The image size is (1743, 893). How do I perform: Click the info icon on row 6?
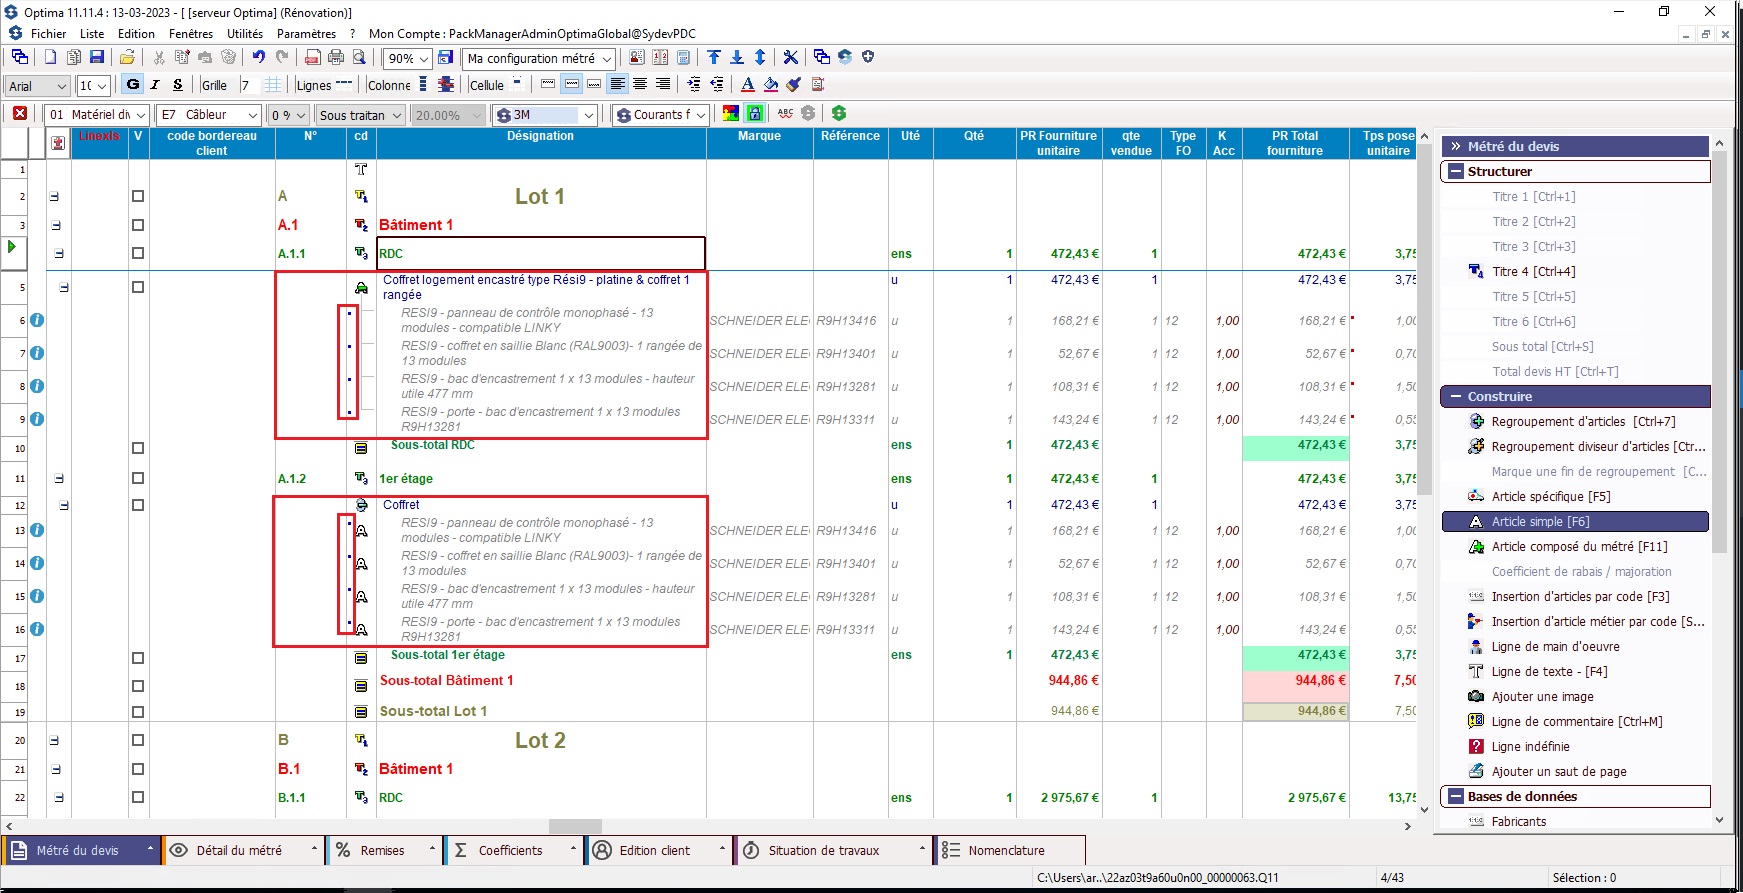pyautogui.click(x=37, y=321)
